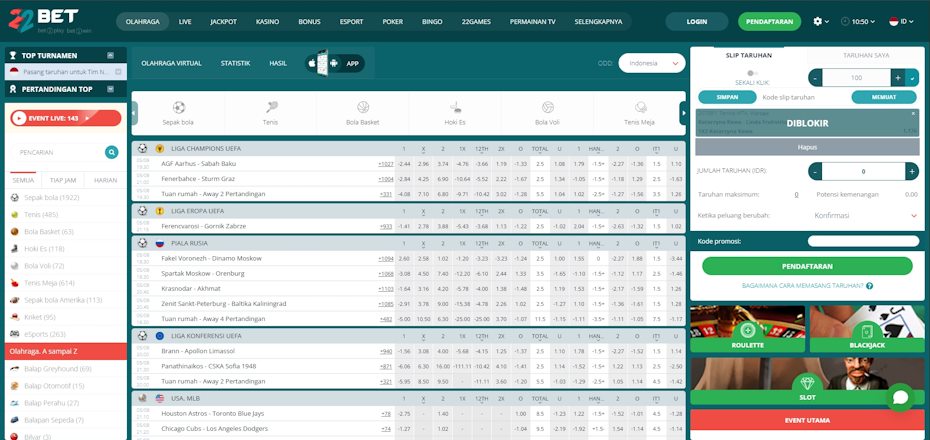Select the Hoki Es icon in carousel
This screenshot has height=440, width=930.
tap(456, 107)
